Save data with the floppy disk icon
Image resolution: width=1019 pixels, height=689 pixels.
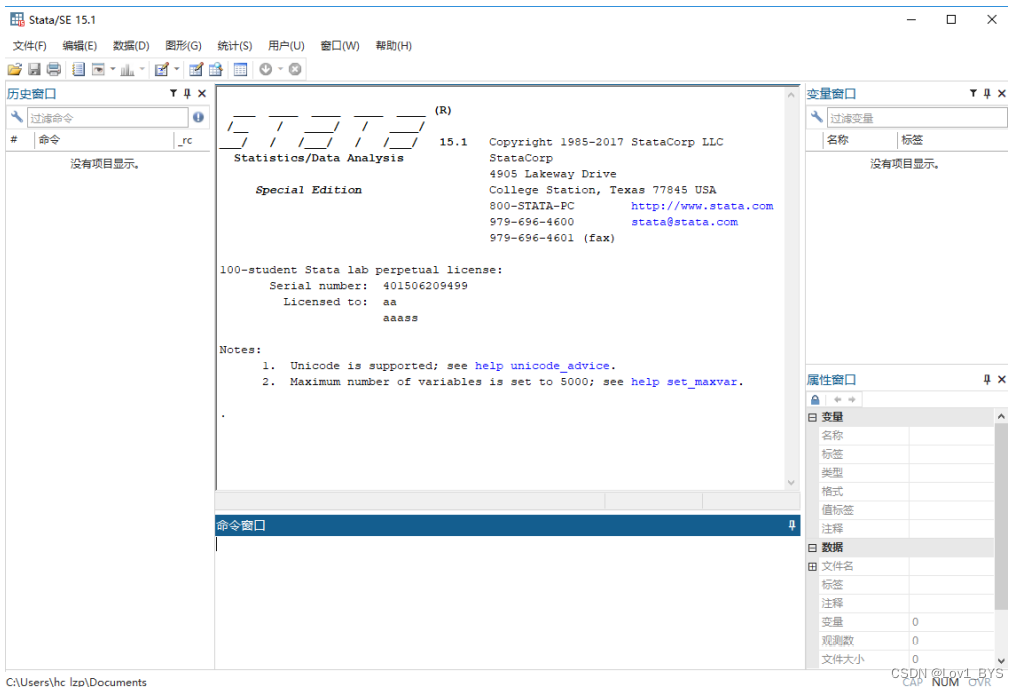click(34, 69)
